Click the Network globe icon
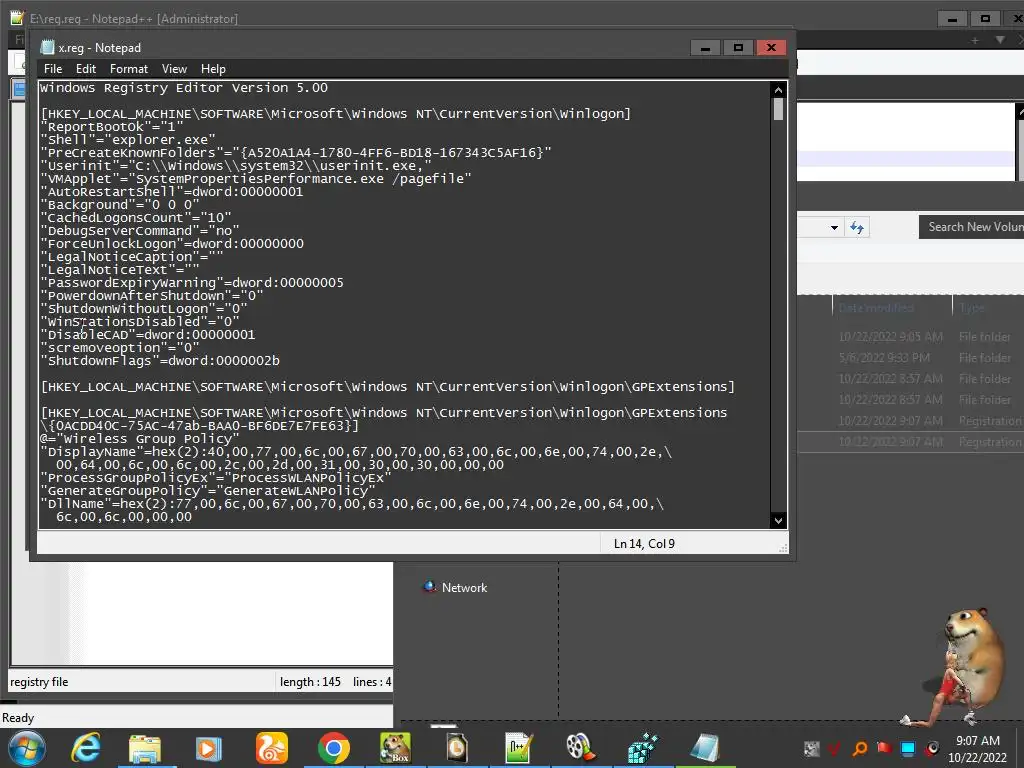 click(429, 586)
